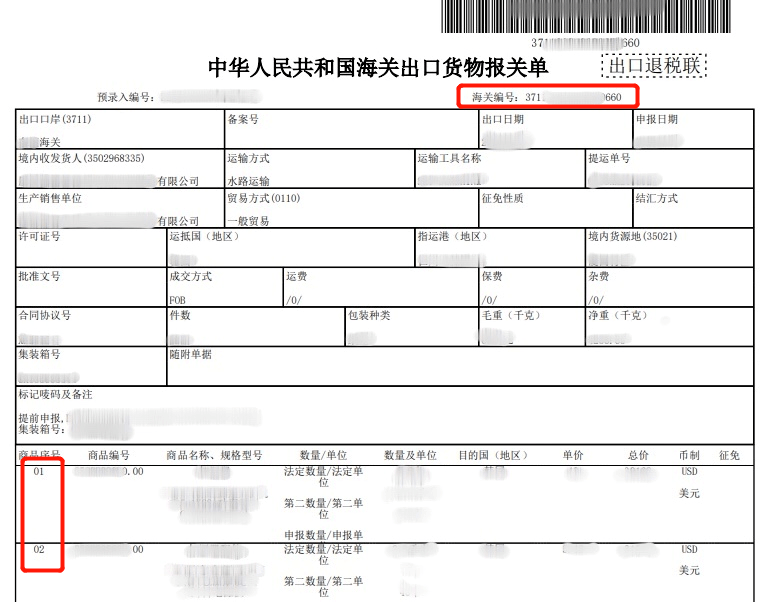Click item sequence number 02

click(x=39, y=549)
